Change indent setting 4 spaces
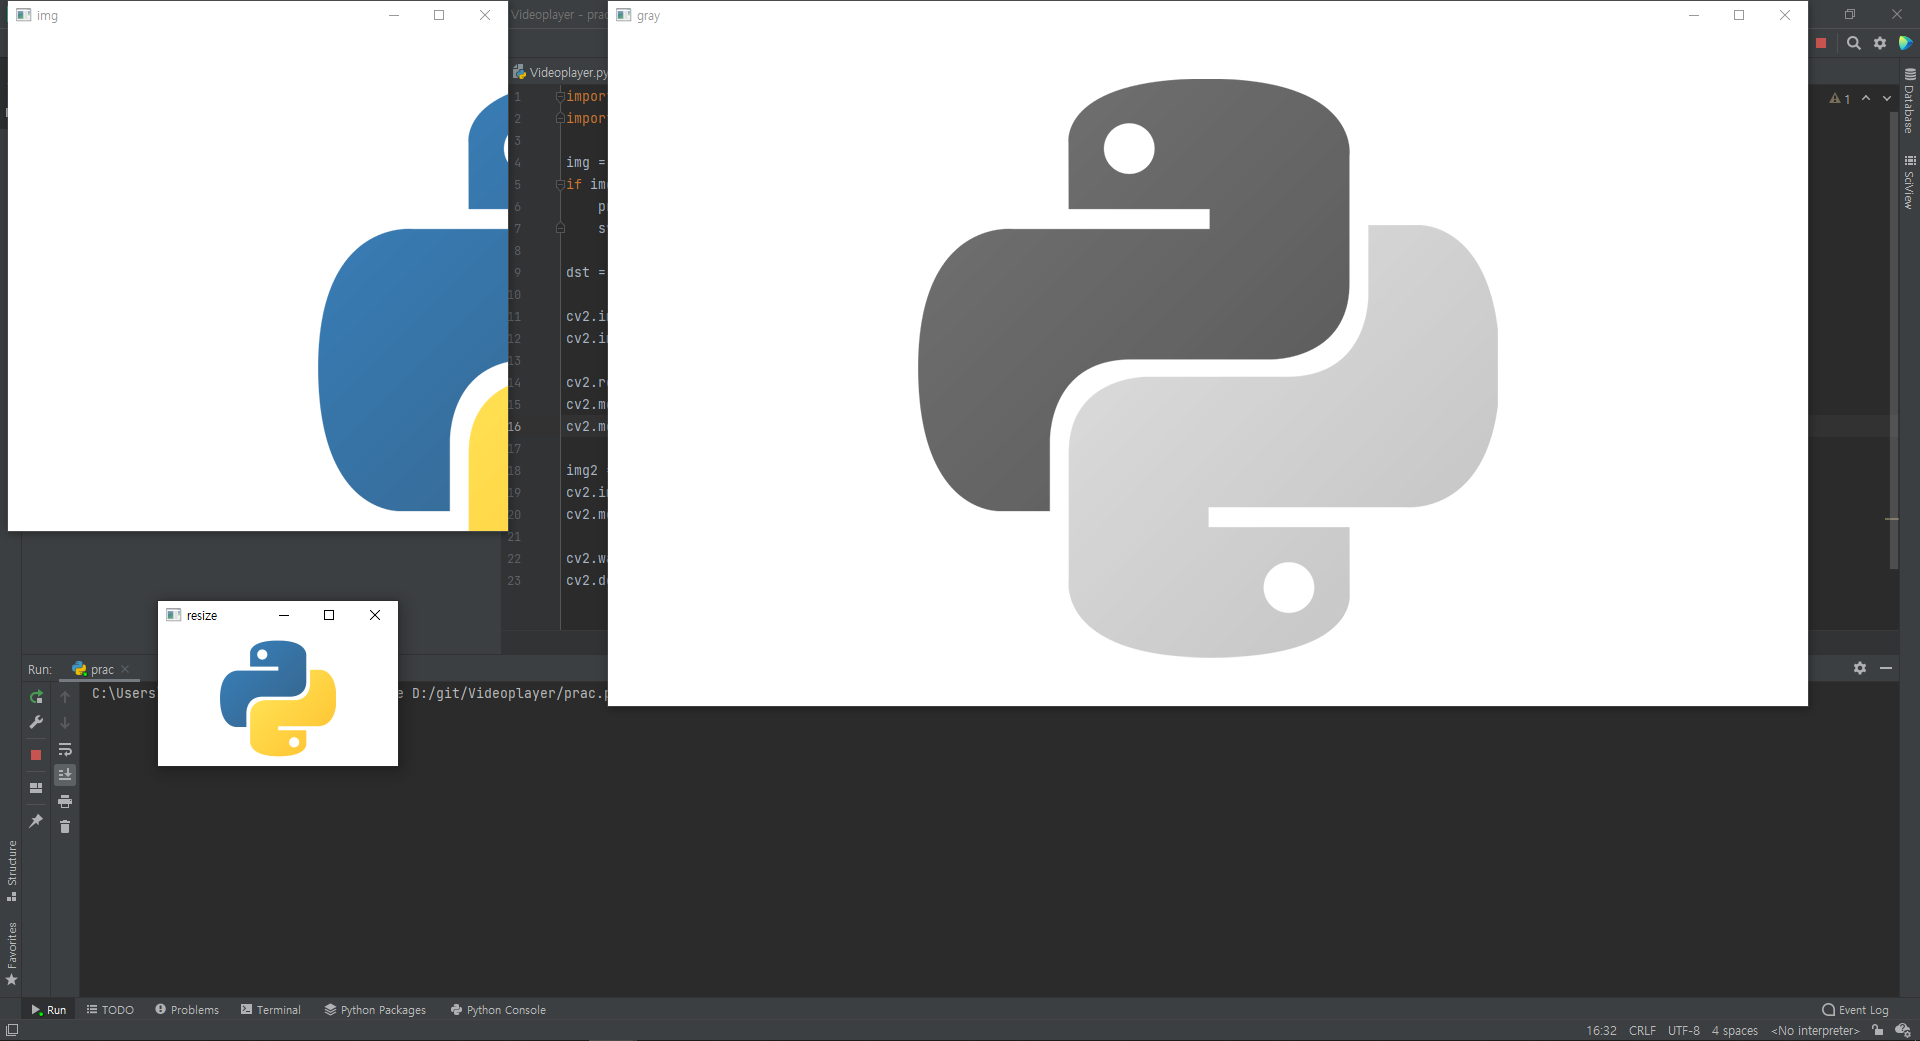 coord(1735,1031)
